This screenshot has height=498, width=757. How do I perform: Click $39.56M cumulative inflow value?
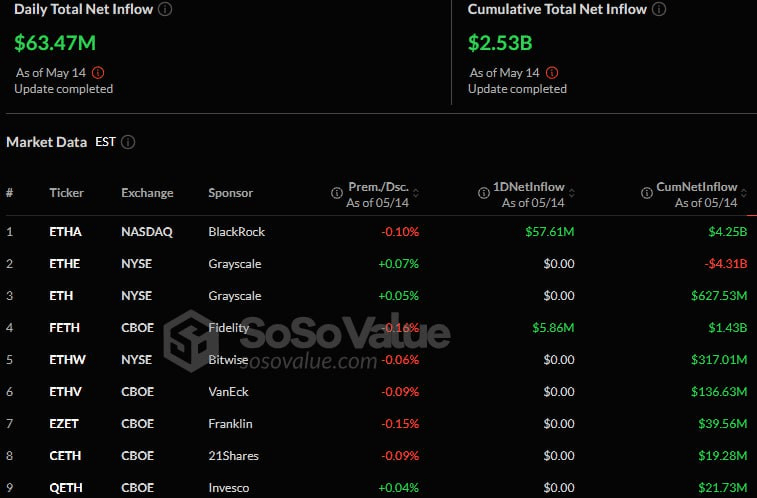[x=723, y=424]
